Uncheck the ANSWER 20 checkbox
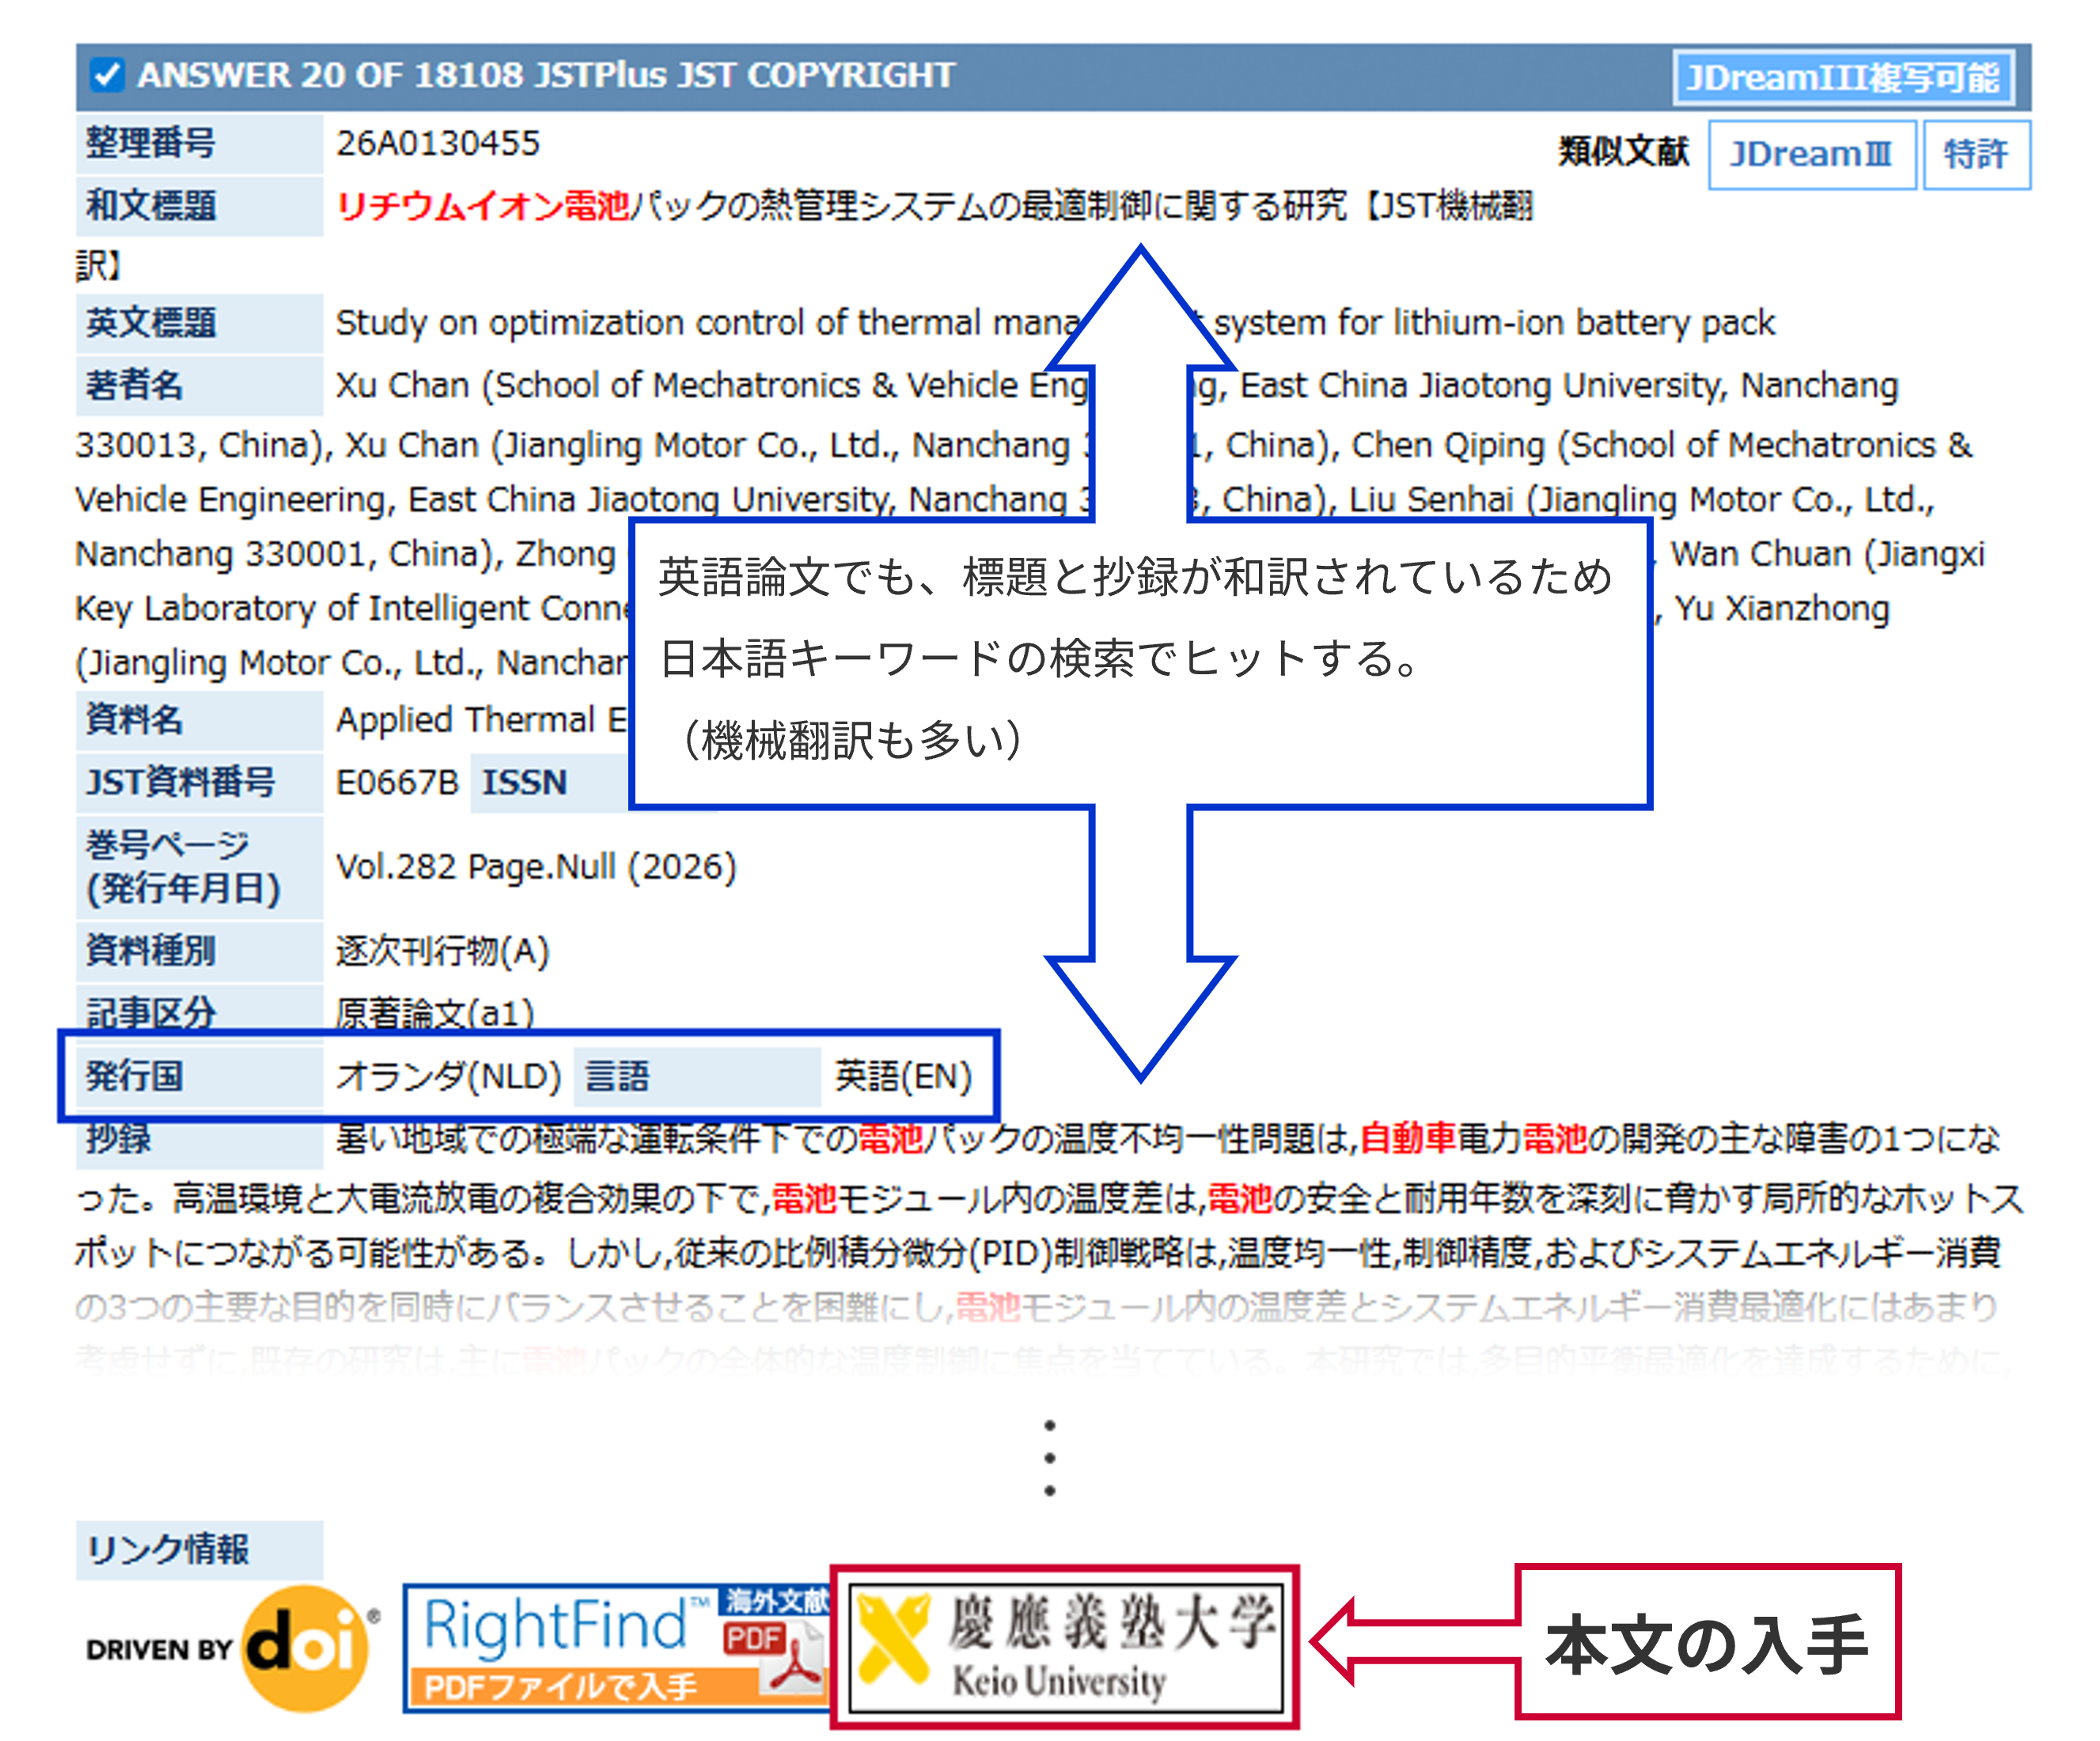The height and width of the screenshot is (1741, 2100). pyautogui.click(x=107, y=75)
